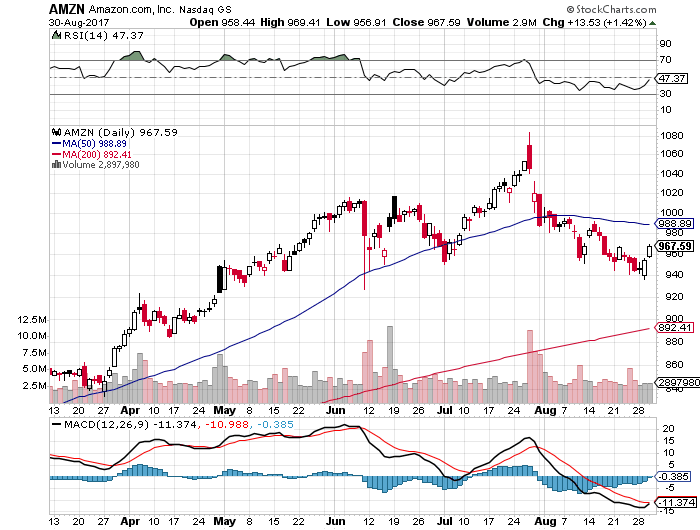Click the chart date 30-Aug-2017
The image size is (700, 530).
79,22
